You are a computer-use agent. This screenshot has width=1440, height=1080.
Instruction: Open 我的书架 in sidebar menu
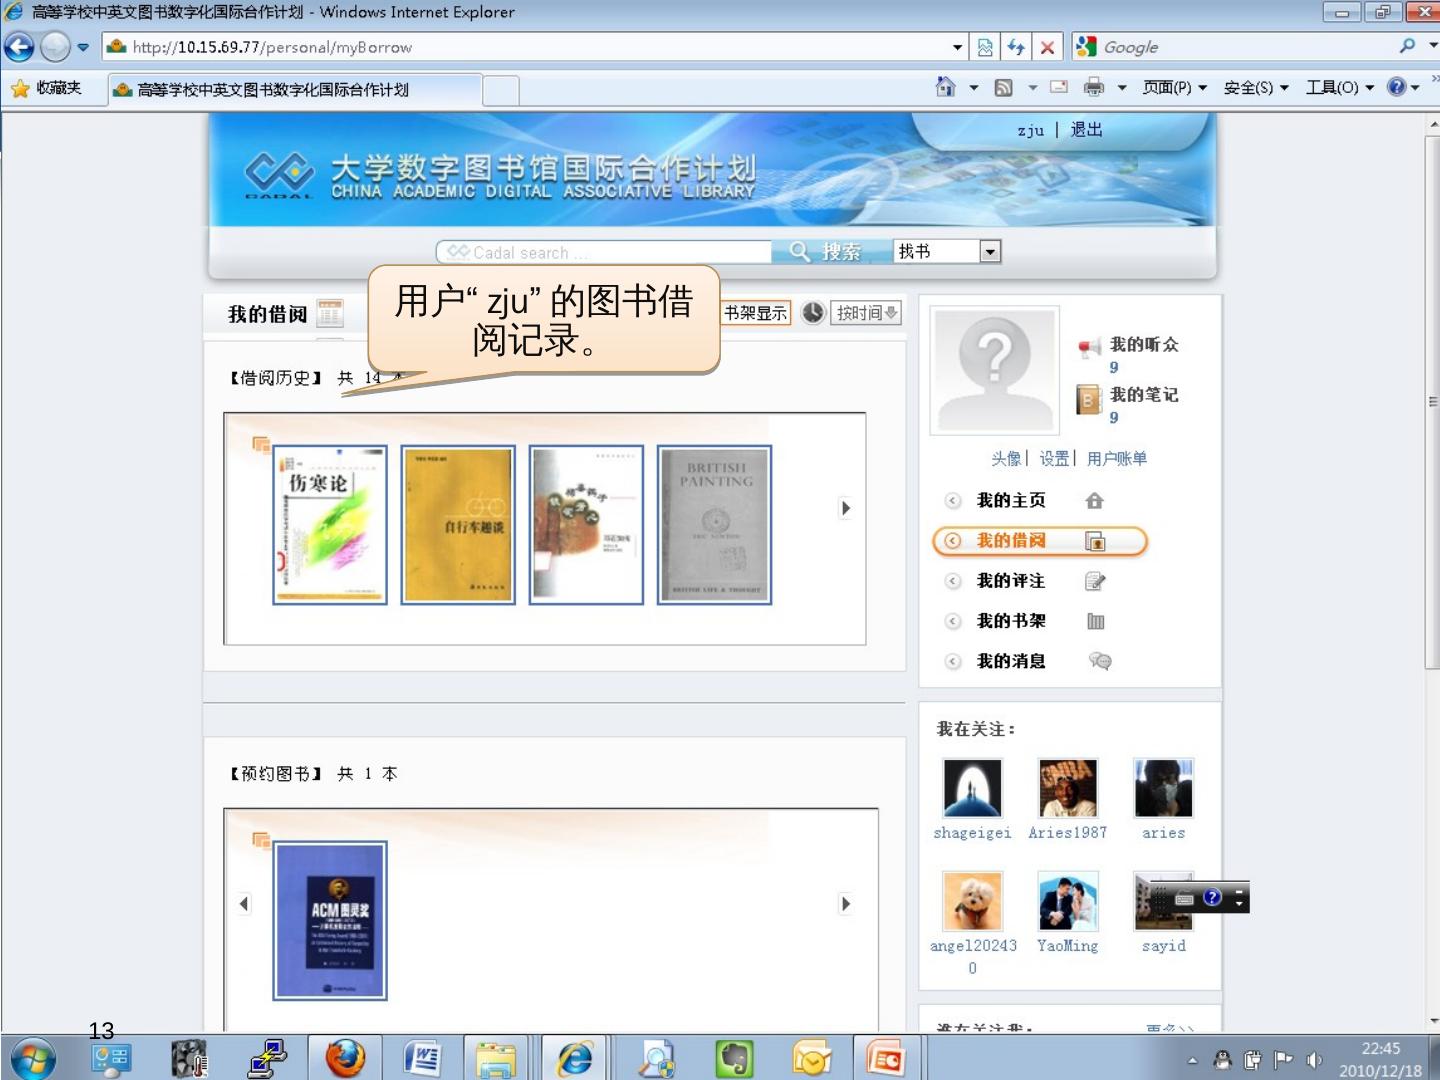pyautogui.click(x=1011, y=621)
